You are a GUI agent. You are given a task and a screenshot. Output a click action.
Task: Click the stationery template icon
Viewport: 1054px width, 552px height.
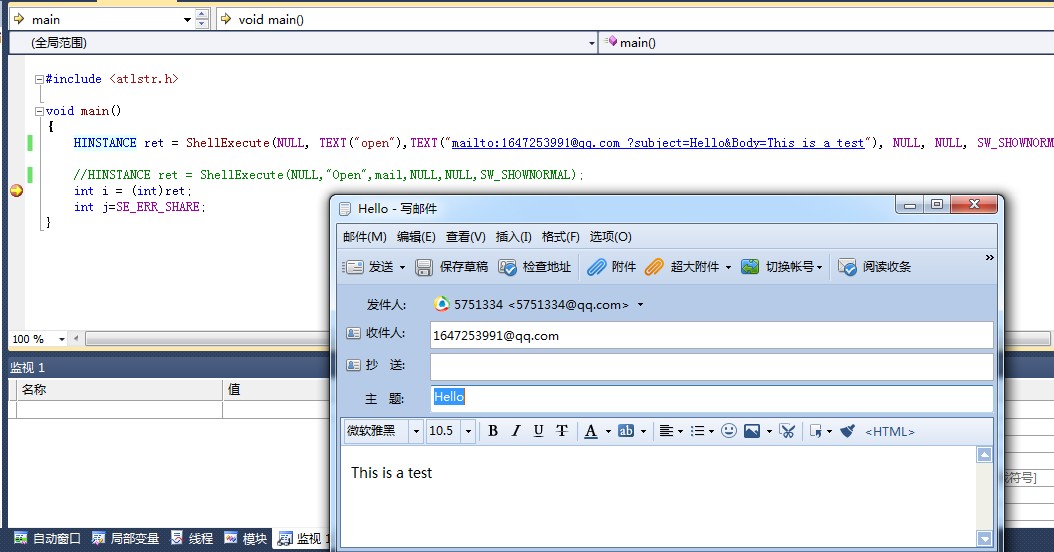[x=815, y=431]
